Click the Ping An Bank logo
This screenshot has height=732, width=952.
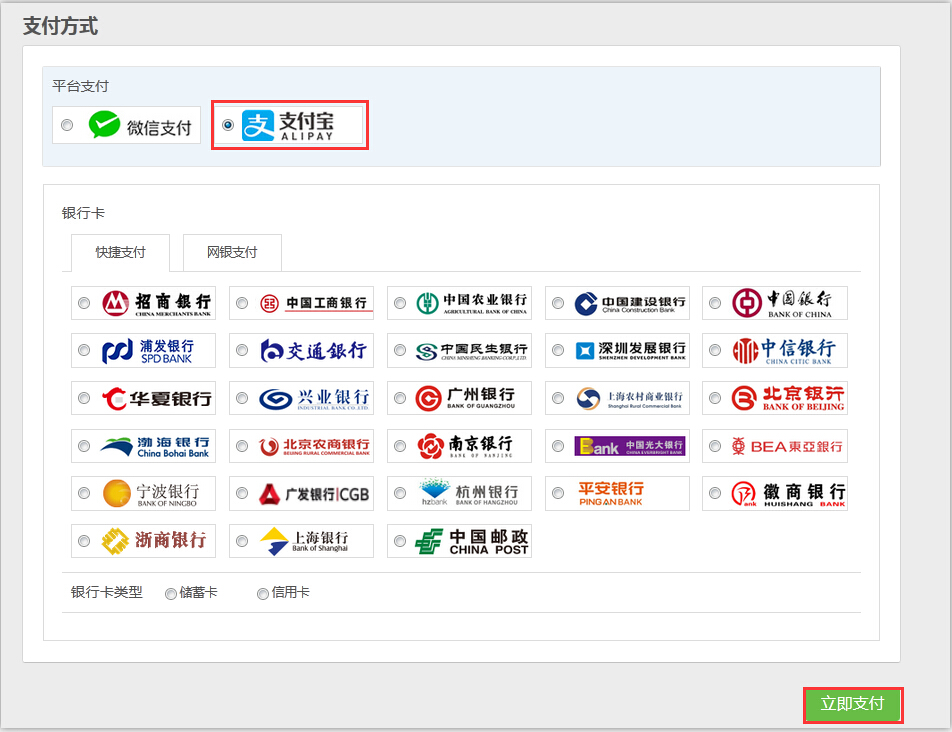[611, 493]
